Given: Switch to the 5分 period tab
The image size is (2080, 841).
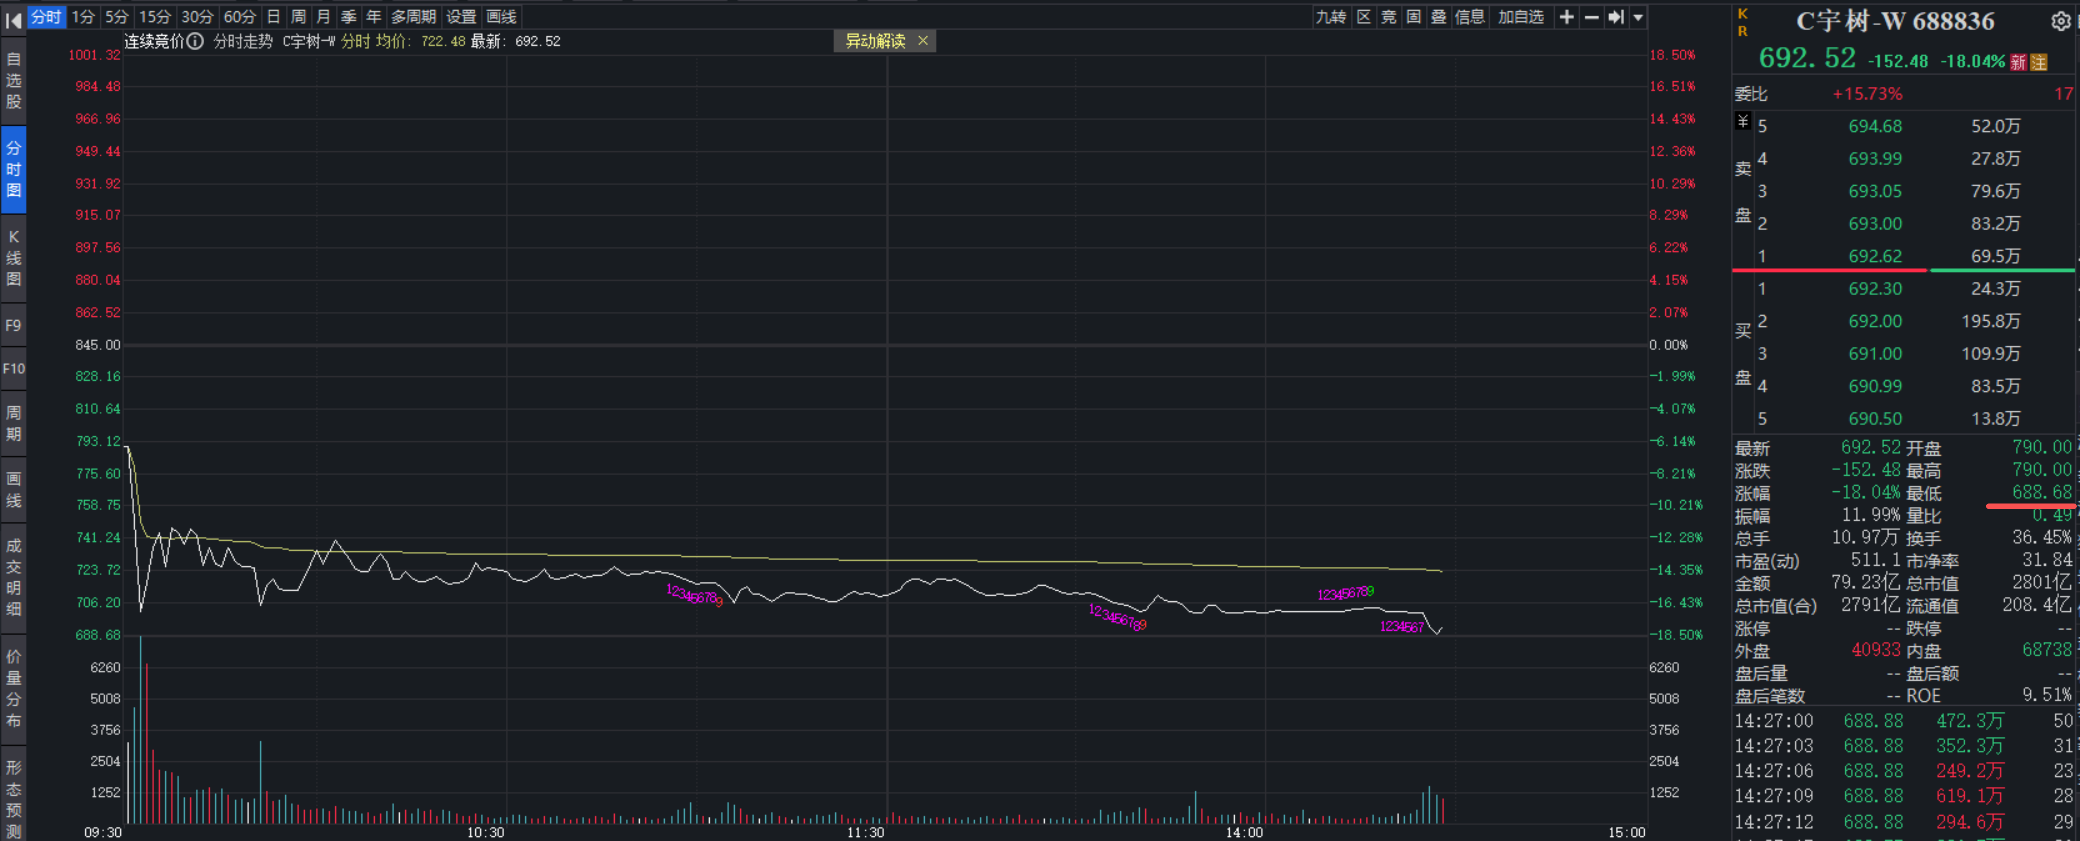Looking at the screenshot, I should 117,17.
